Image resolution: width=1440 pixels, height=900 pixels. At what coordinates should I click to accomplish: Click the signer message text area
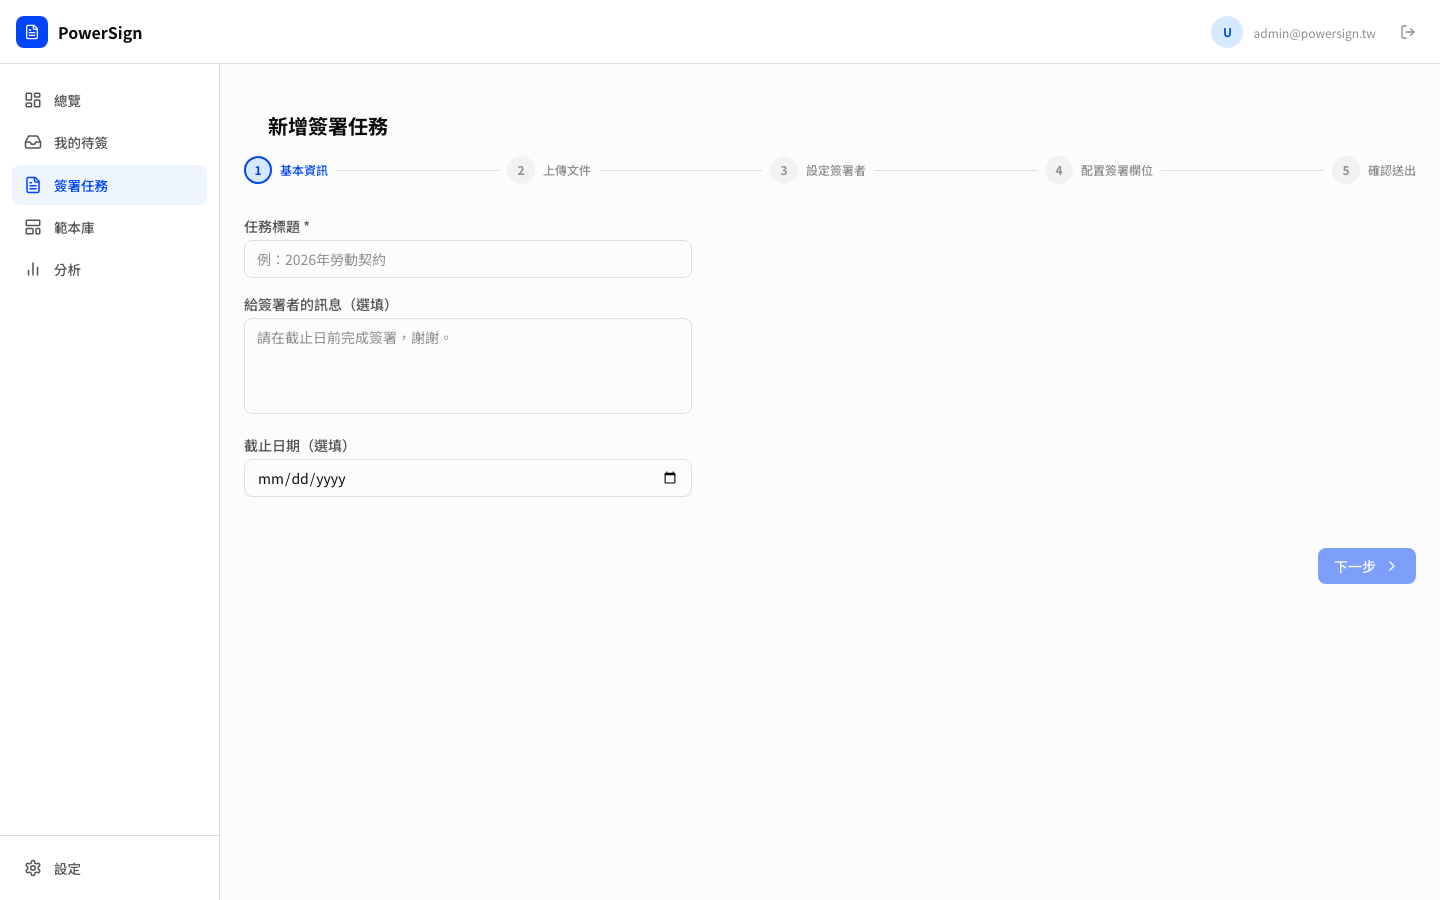pos(467,365)
